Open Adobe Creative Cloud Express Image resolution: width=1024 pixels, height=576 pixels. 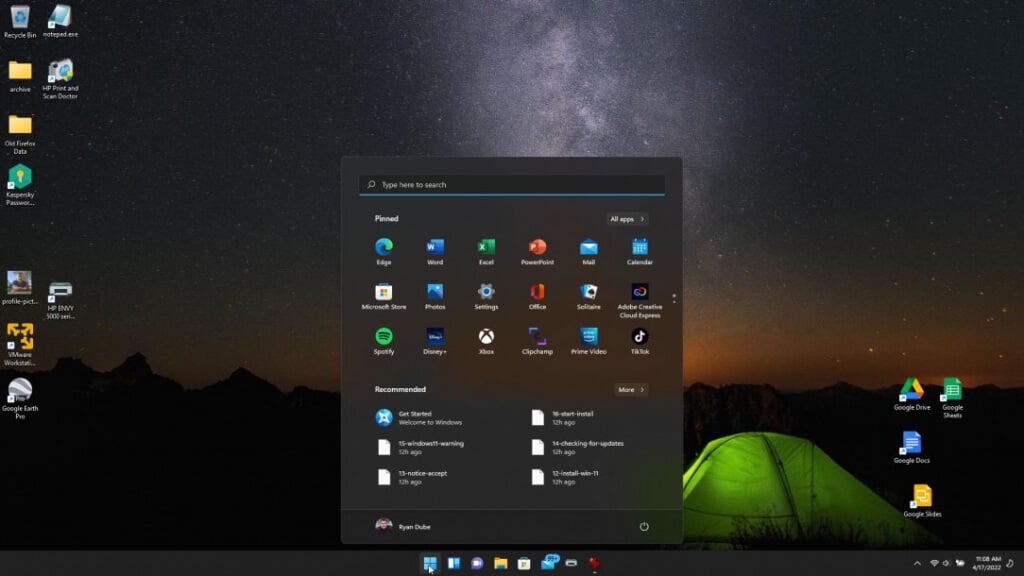(x=639, y=300)
